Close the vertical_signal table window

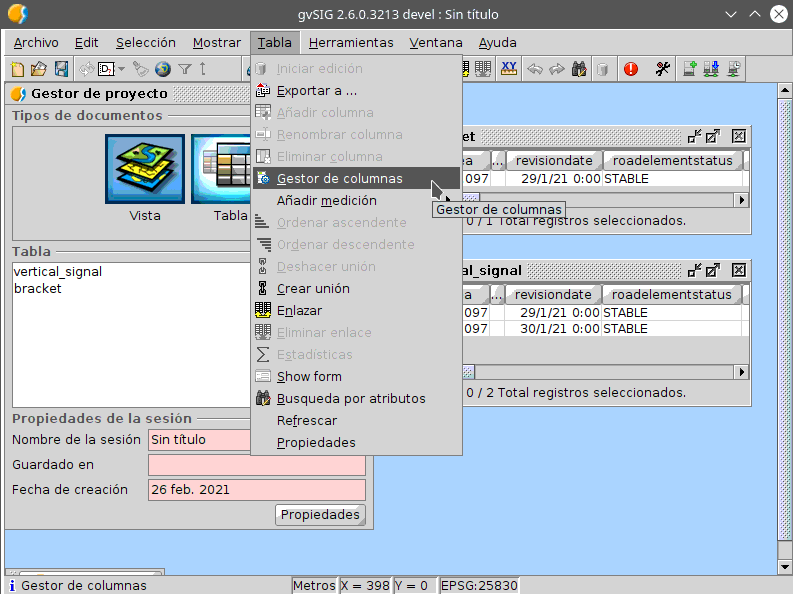[x=739, y=270]
